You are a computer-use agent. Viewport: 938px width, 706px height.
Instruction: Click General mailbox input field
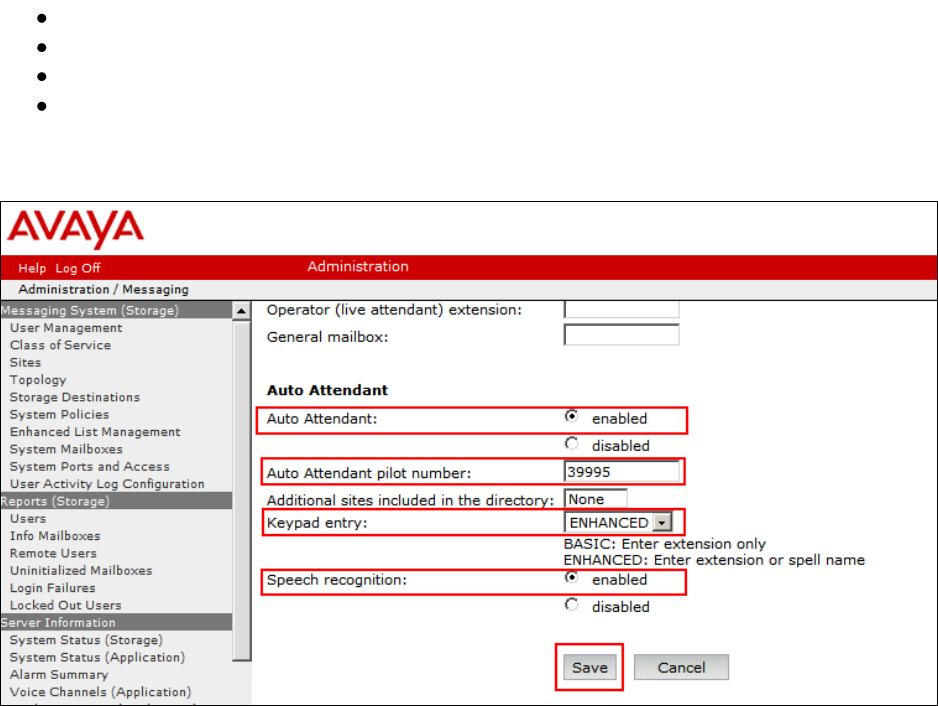coord(621,335)
